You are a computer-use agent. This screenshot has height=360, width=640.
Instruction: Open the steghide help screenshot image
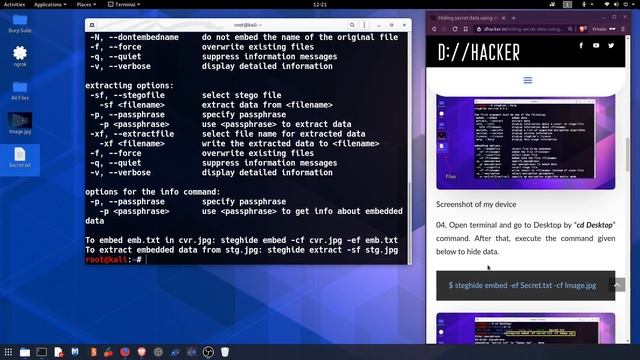525,142
